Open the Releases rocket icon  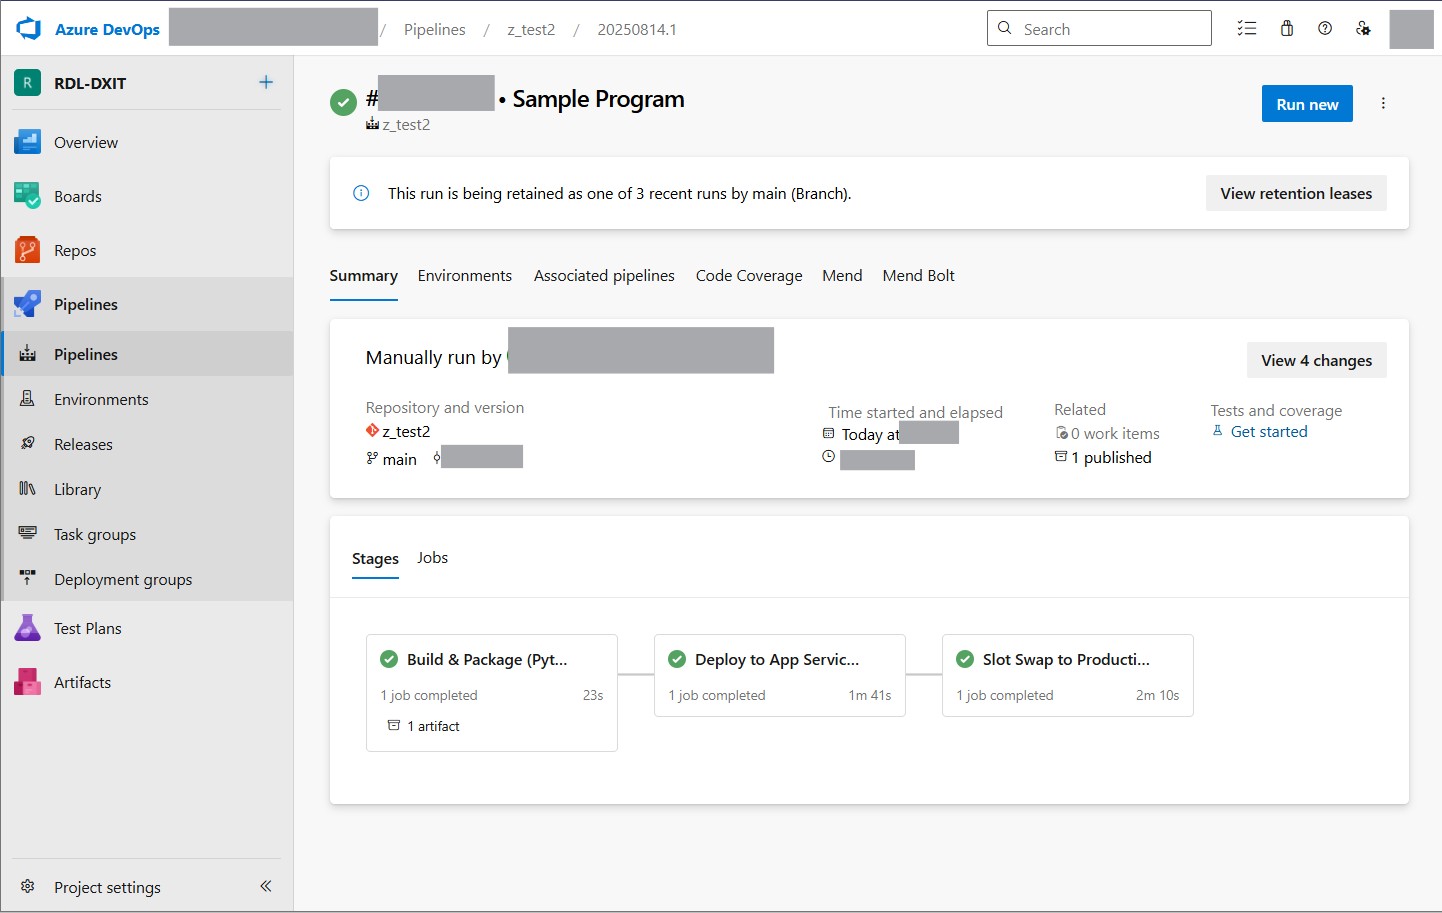point(28,444)
